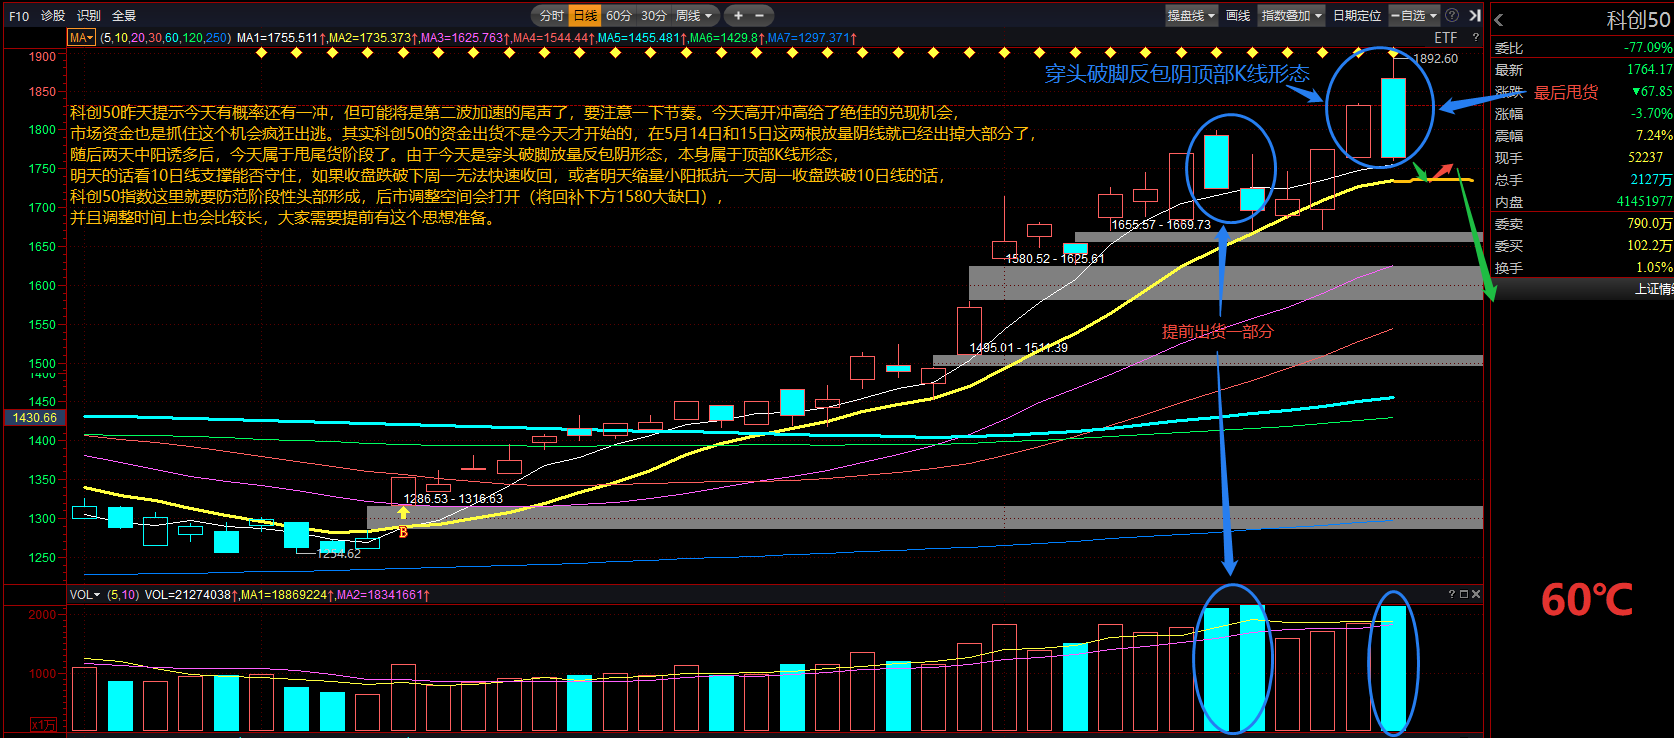This screenshot has height=738, width=1674.
Task: Click the 科创50 title in the side panel
Action: click(1638, 20)
